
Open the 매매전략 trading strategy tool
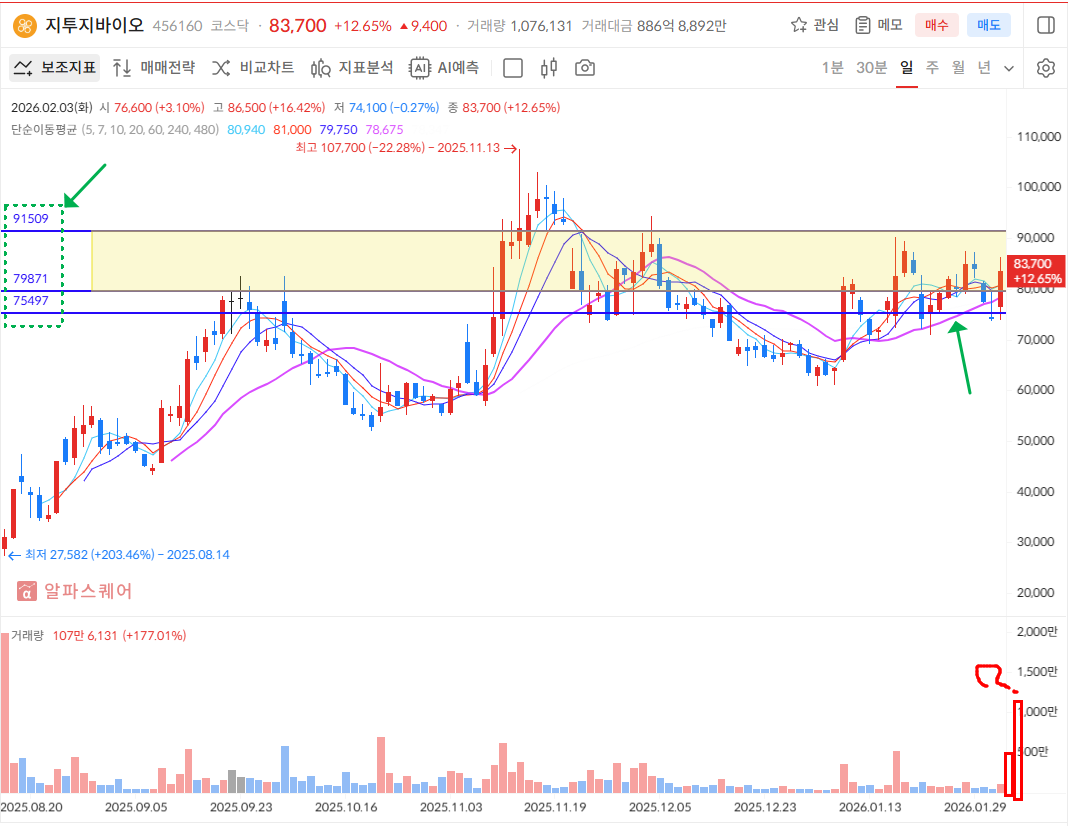[x=153, y=68]
